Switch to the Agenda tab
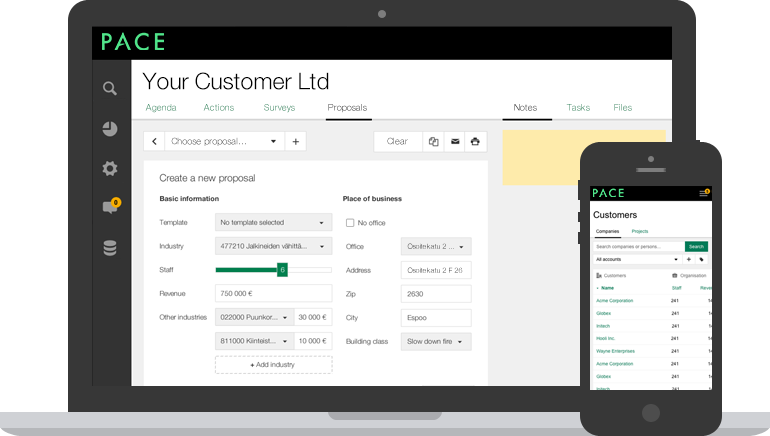 161,108
